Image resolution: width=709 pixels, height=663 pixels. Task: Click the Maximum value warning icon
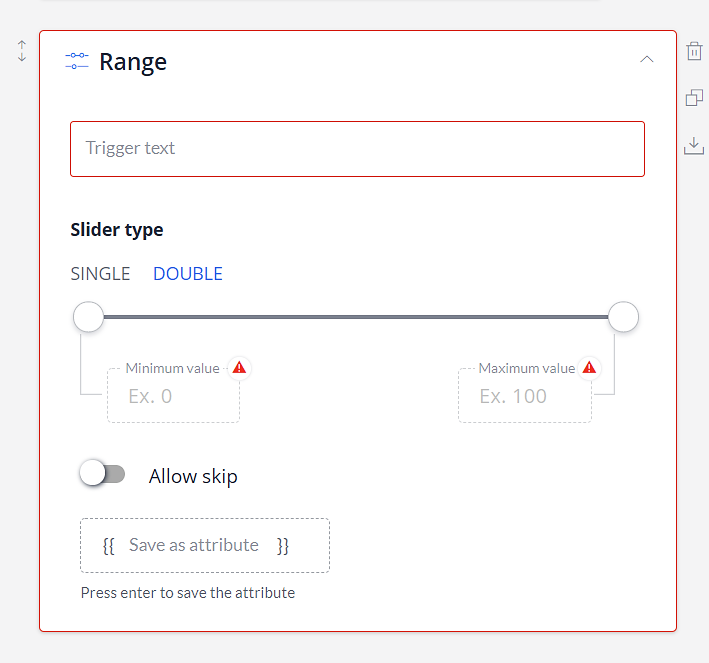589,368
